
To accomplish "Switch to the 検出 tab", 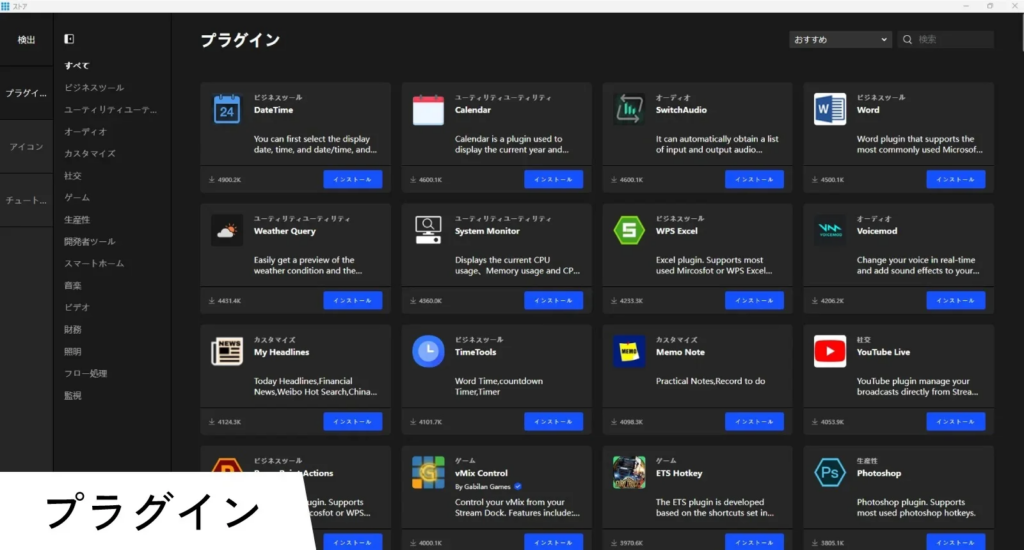I will 26,40.
